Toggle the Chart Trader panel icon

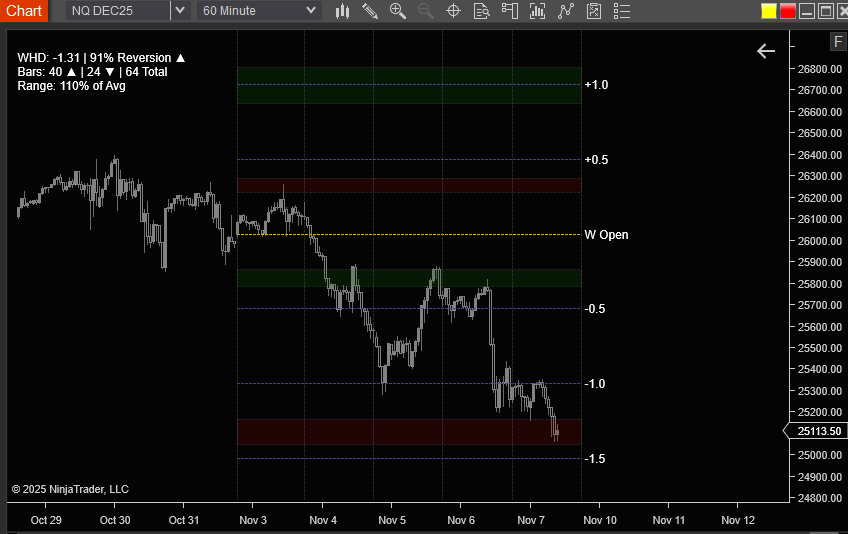pyautogui.click(x=509, y=11)
